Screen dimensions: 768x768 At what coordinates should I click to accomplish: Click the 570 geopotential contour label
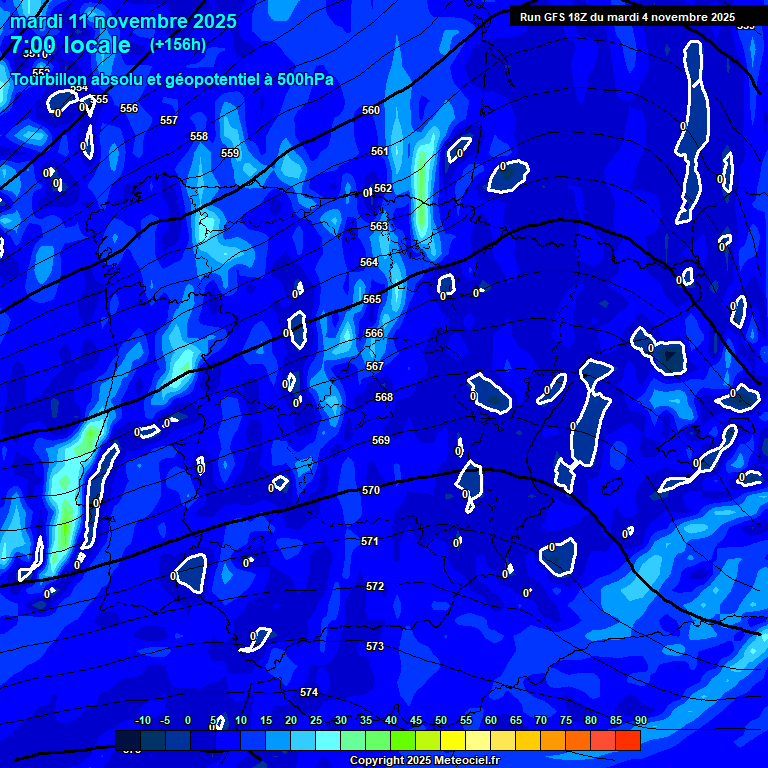(371, 491)
